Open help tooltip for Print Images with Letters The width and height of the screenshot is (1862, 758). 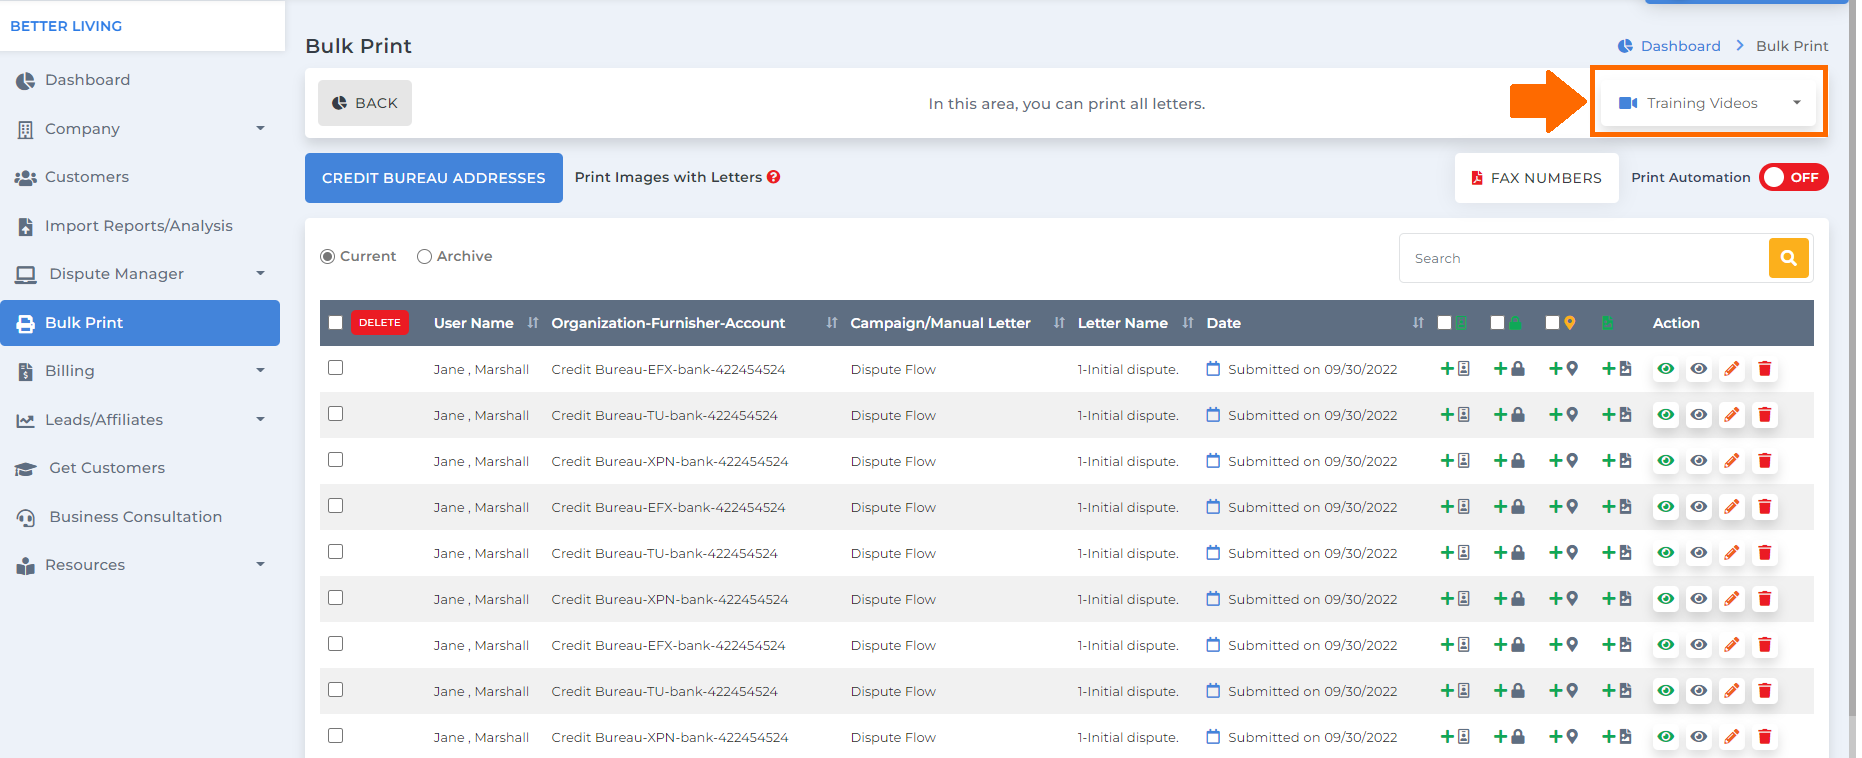point(774,177)
